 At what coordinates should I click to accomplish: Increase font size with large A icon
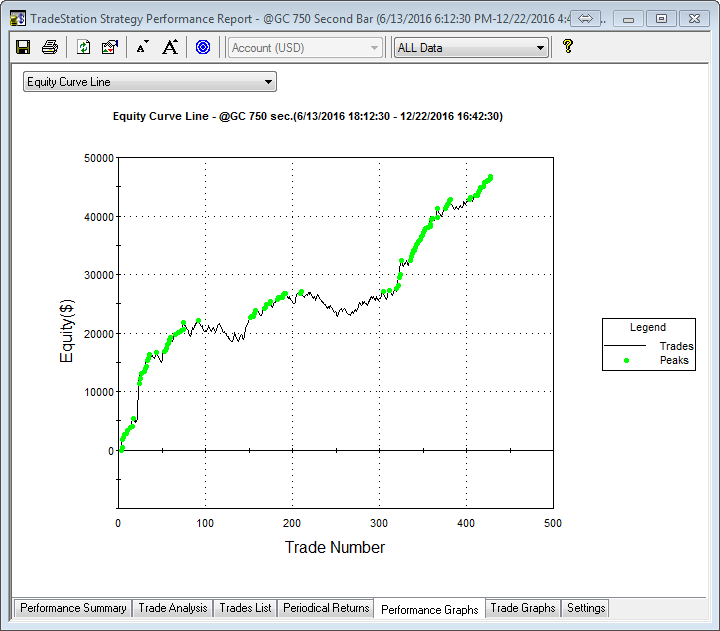tap(170, 47)
